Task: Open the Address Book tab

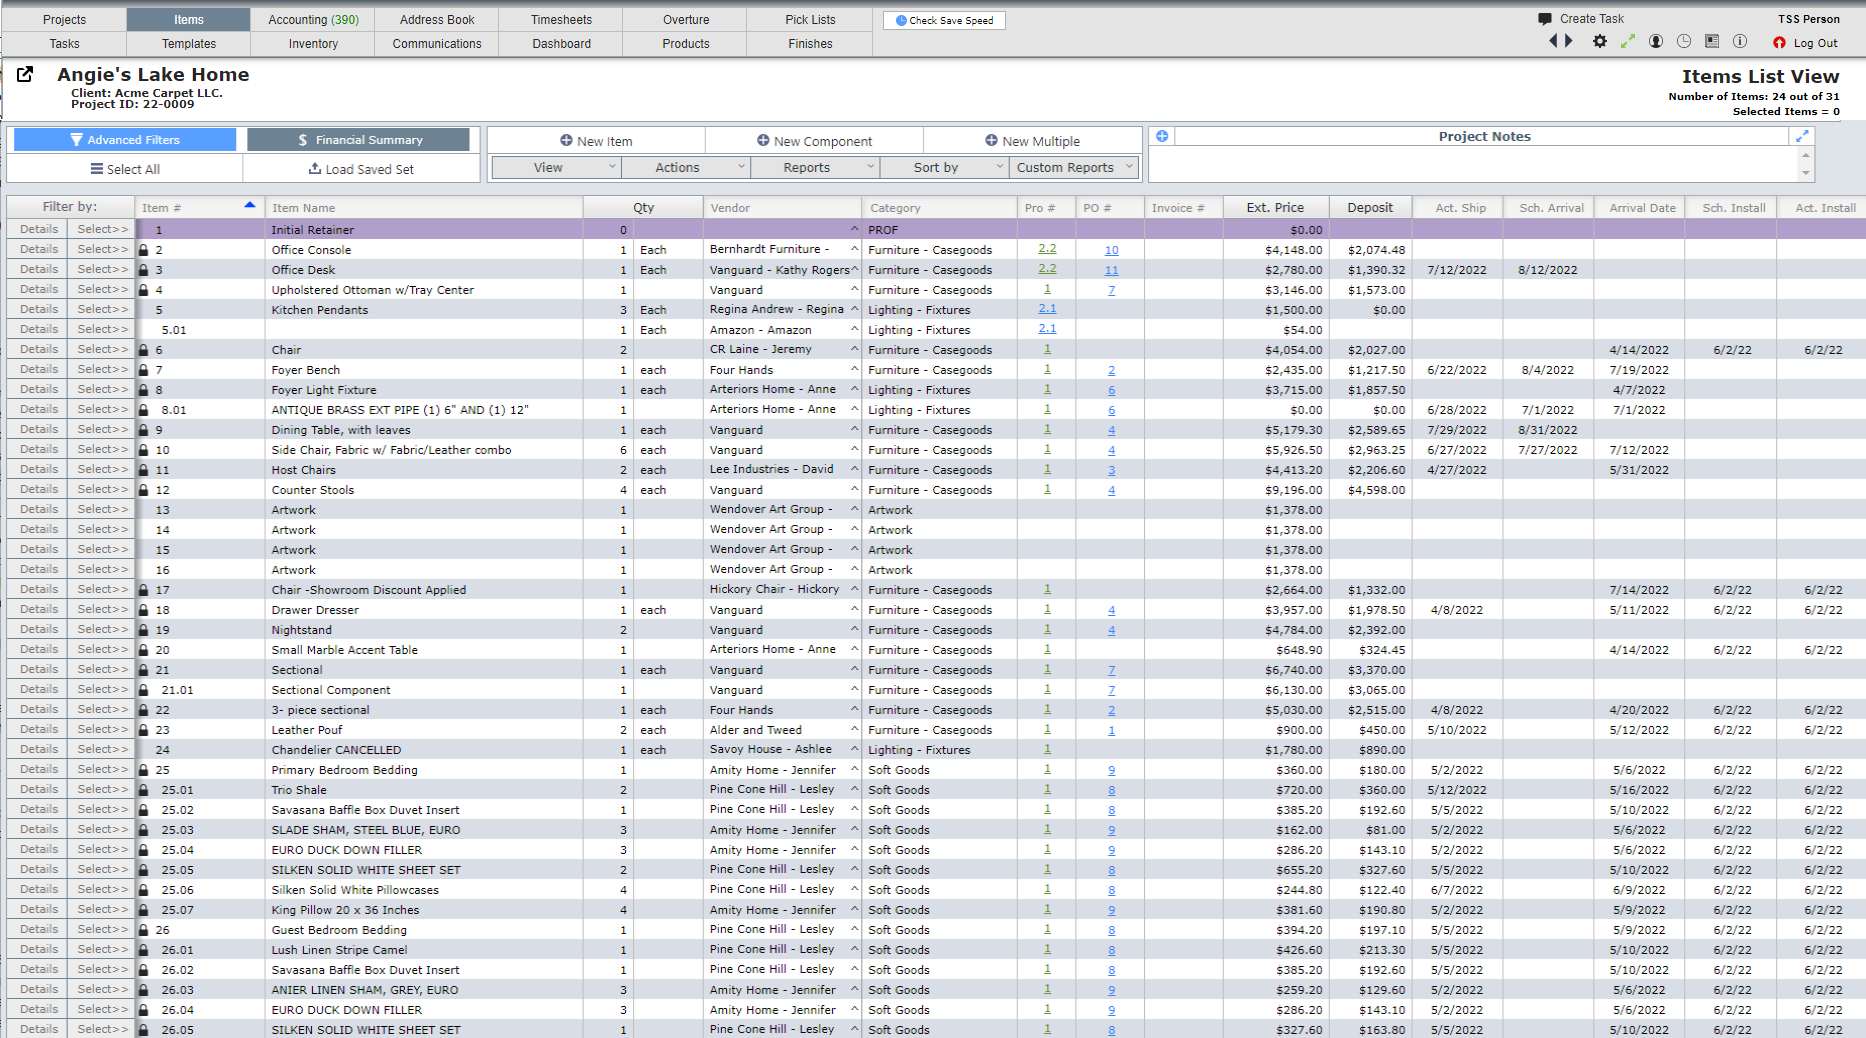Action: [x=437, y=19]
